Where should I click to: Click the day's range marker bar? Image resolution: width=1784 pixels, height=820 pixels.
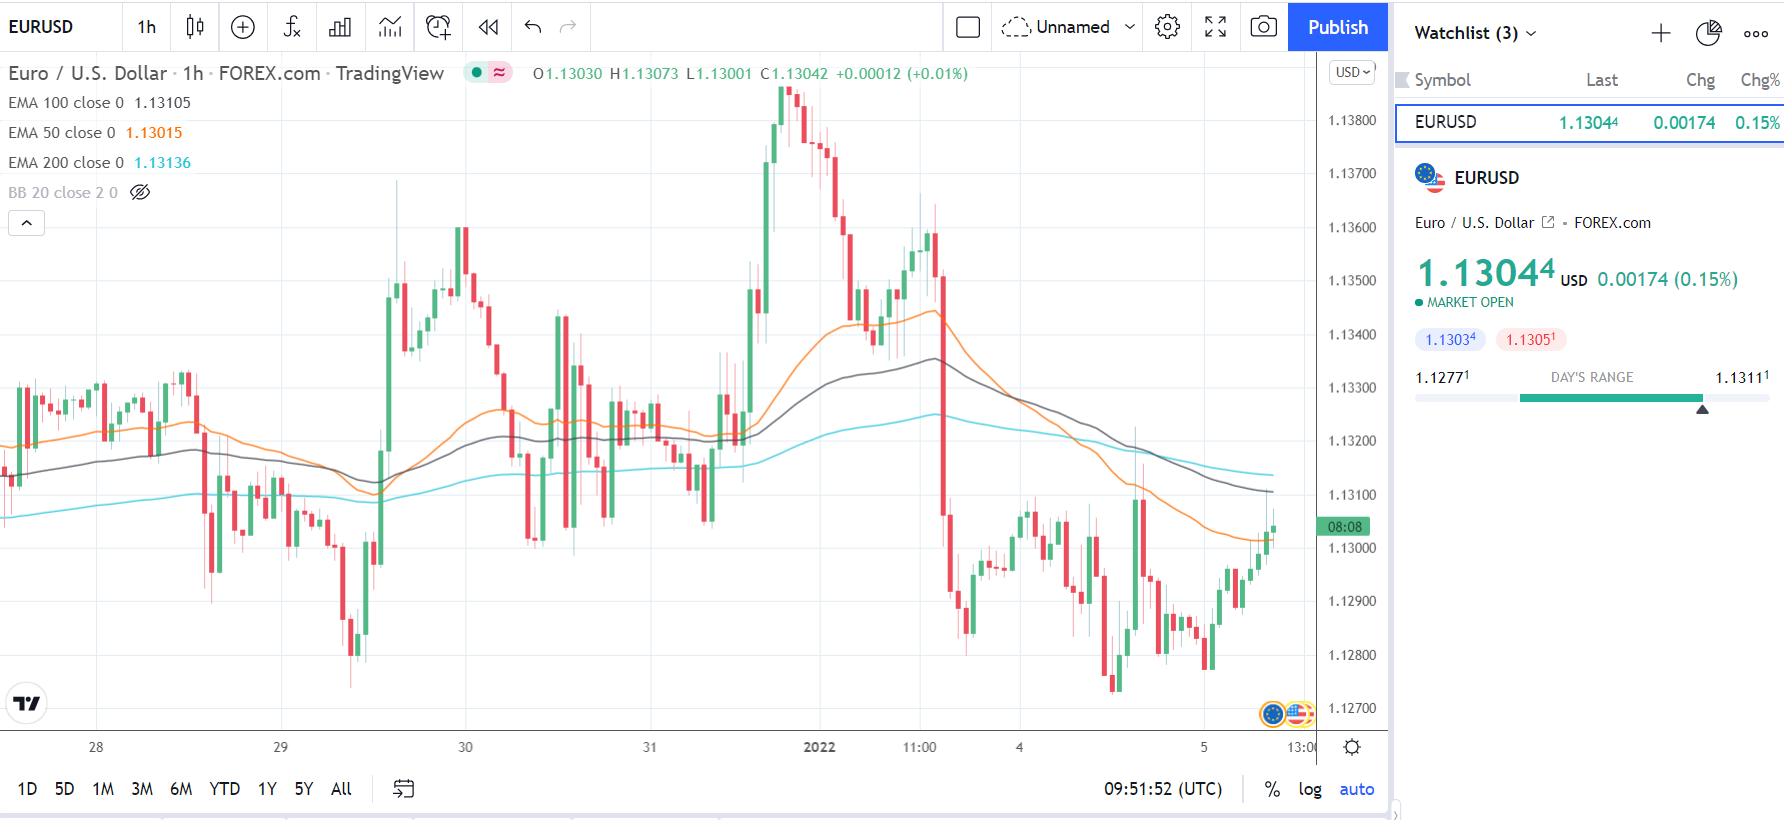pos(1592,398)
